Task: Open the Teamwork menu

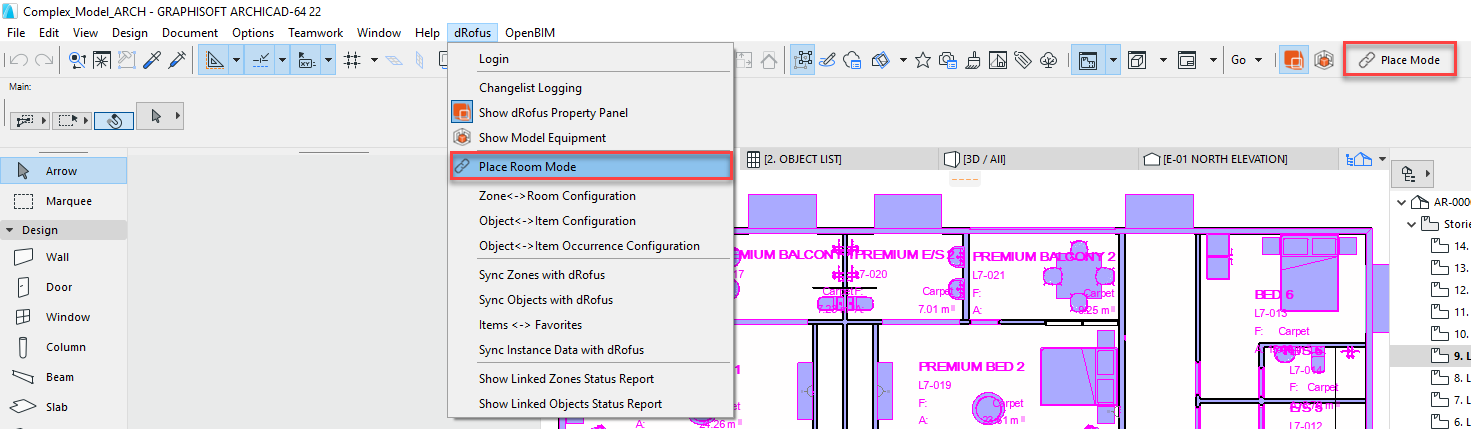Action: pos(316,33)
